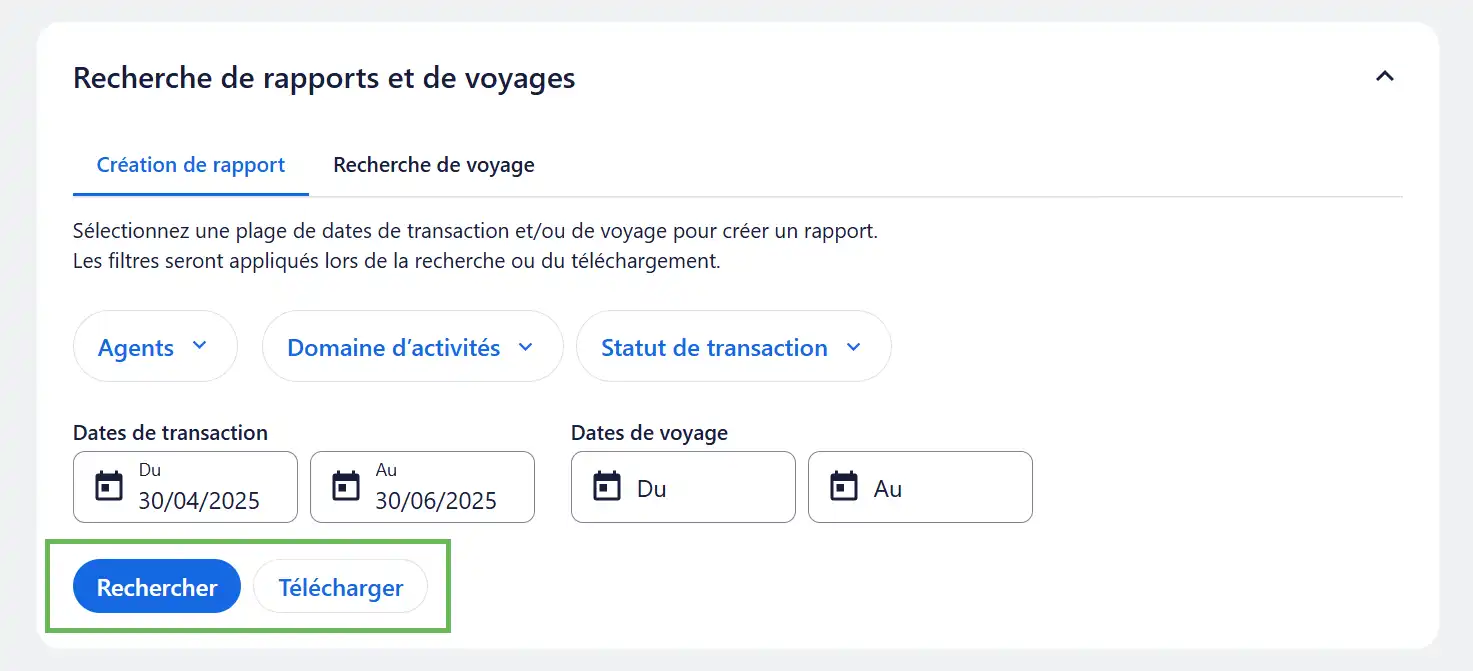This screenshot has width=1473, height=671.
Task: Open calendar icon for travel end date
Action: coord(844,487)
